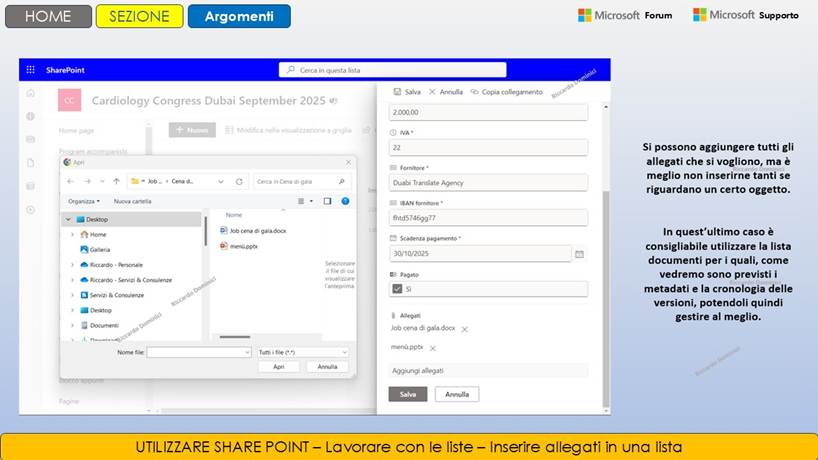The width and height of the screenshot is (818, 460).
Task: Click Annulla in the top command bar
Action: point(446,92)
